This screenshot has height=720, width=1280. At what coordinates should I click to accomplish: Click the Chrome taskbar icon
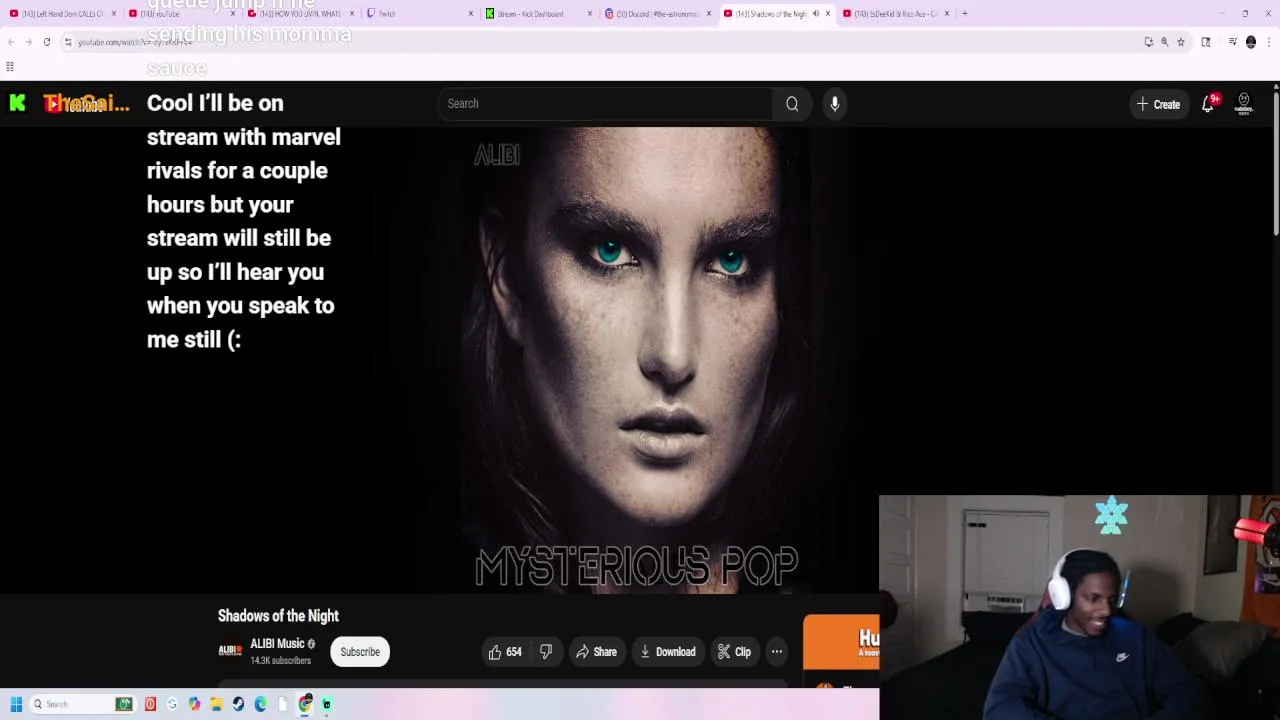point(305,704)
